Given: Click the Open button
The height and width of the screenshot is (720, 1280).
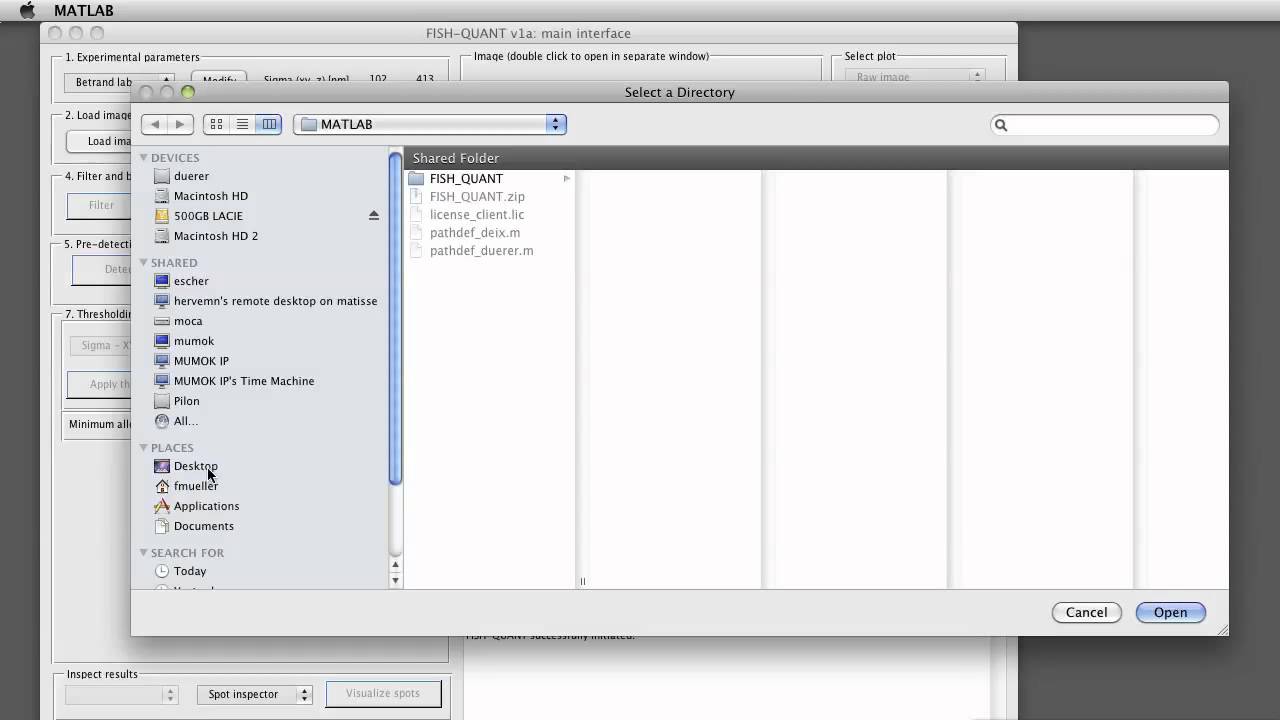Looking at the screenshot, I should (1171, 612).
